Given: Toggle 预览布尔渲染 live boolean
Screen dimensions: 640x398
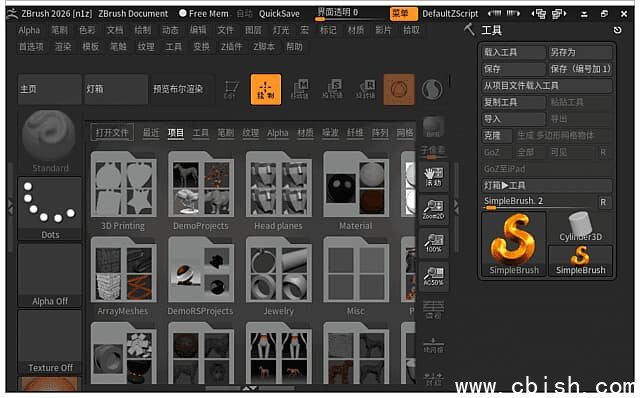Looking at the screenshot, I should (182, 89).
